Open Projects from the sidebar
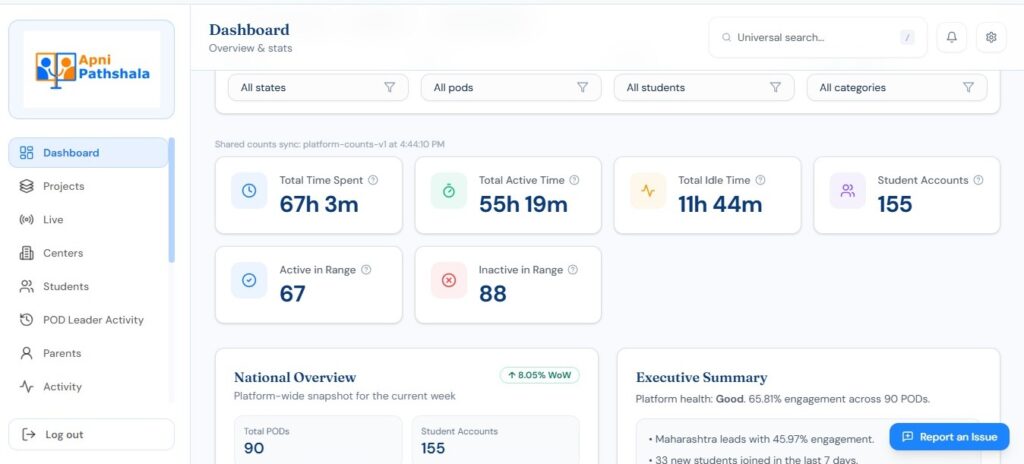1024x464 pixels. tap(88, 186)
